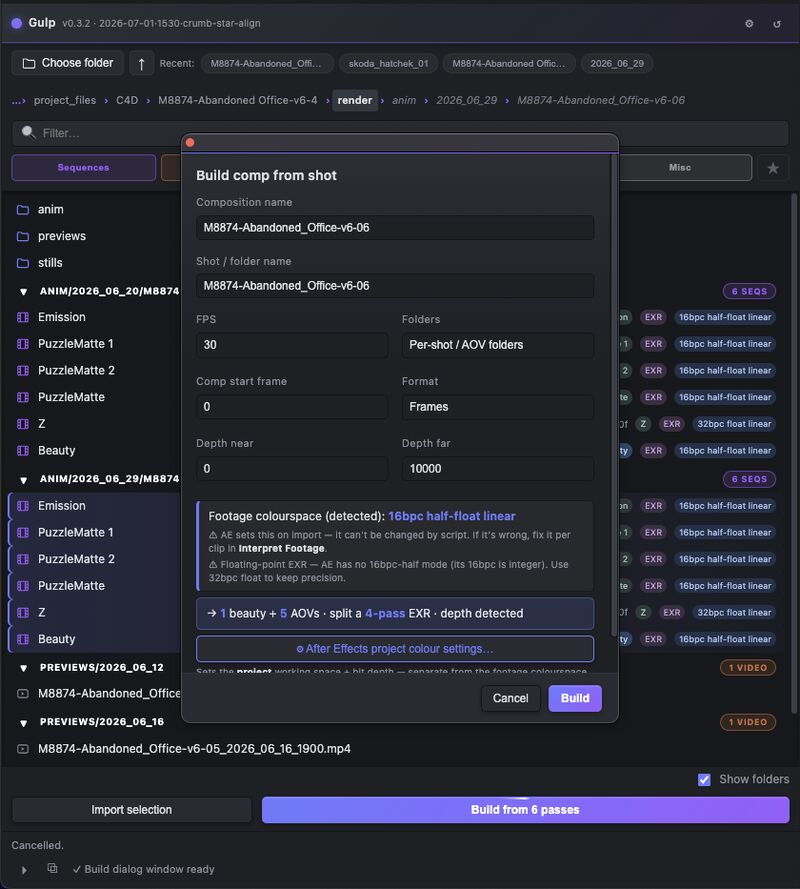800x889 pixels.
Task: Collapse the PREVIEWS/2026_06_16 group
Action: (x=23, y=723)
